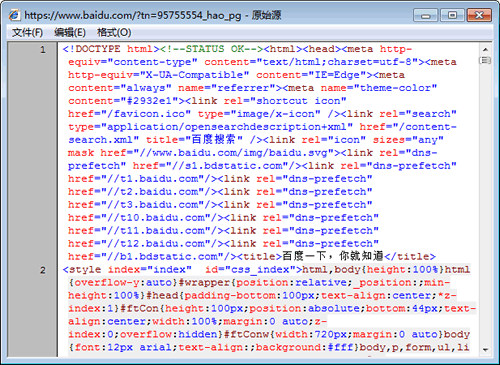This screenshot has height=365, width=500.
Task: Click the scrollbar down arrow
Action: pos(485,350)
